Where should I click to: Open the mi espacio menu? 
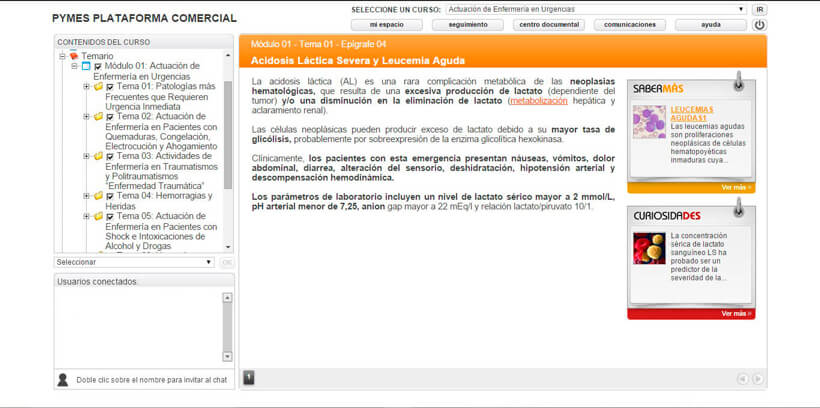click(386, 25)
